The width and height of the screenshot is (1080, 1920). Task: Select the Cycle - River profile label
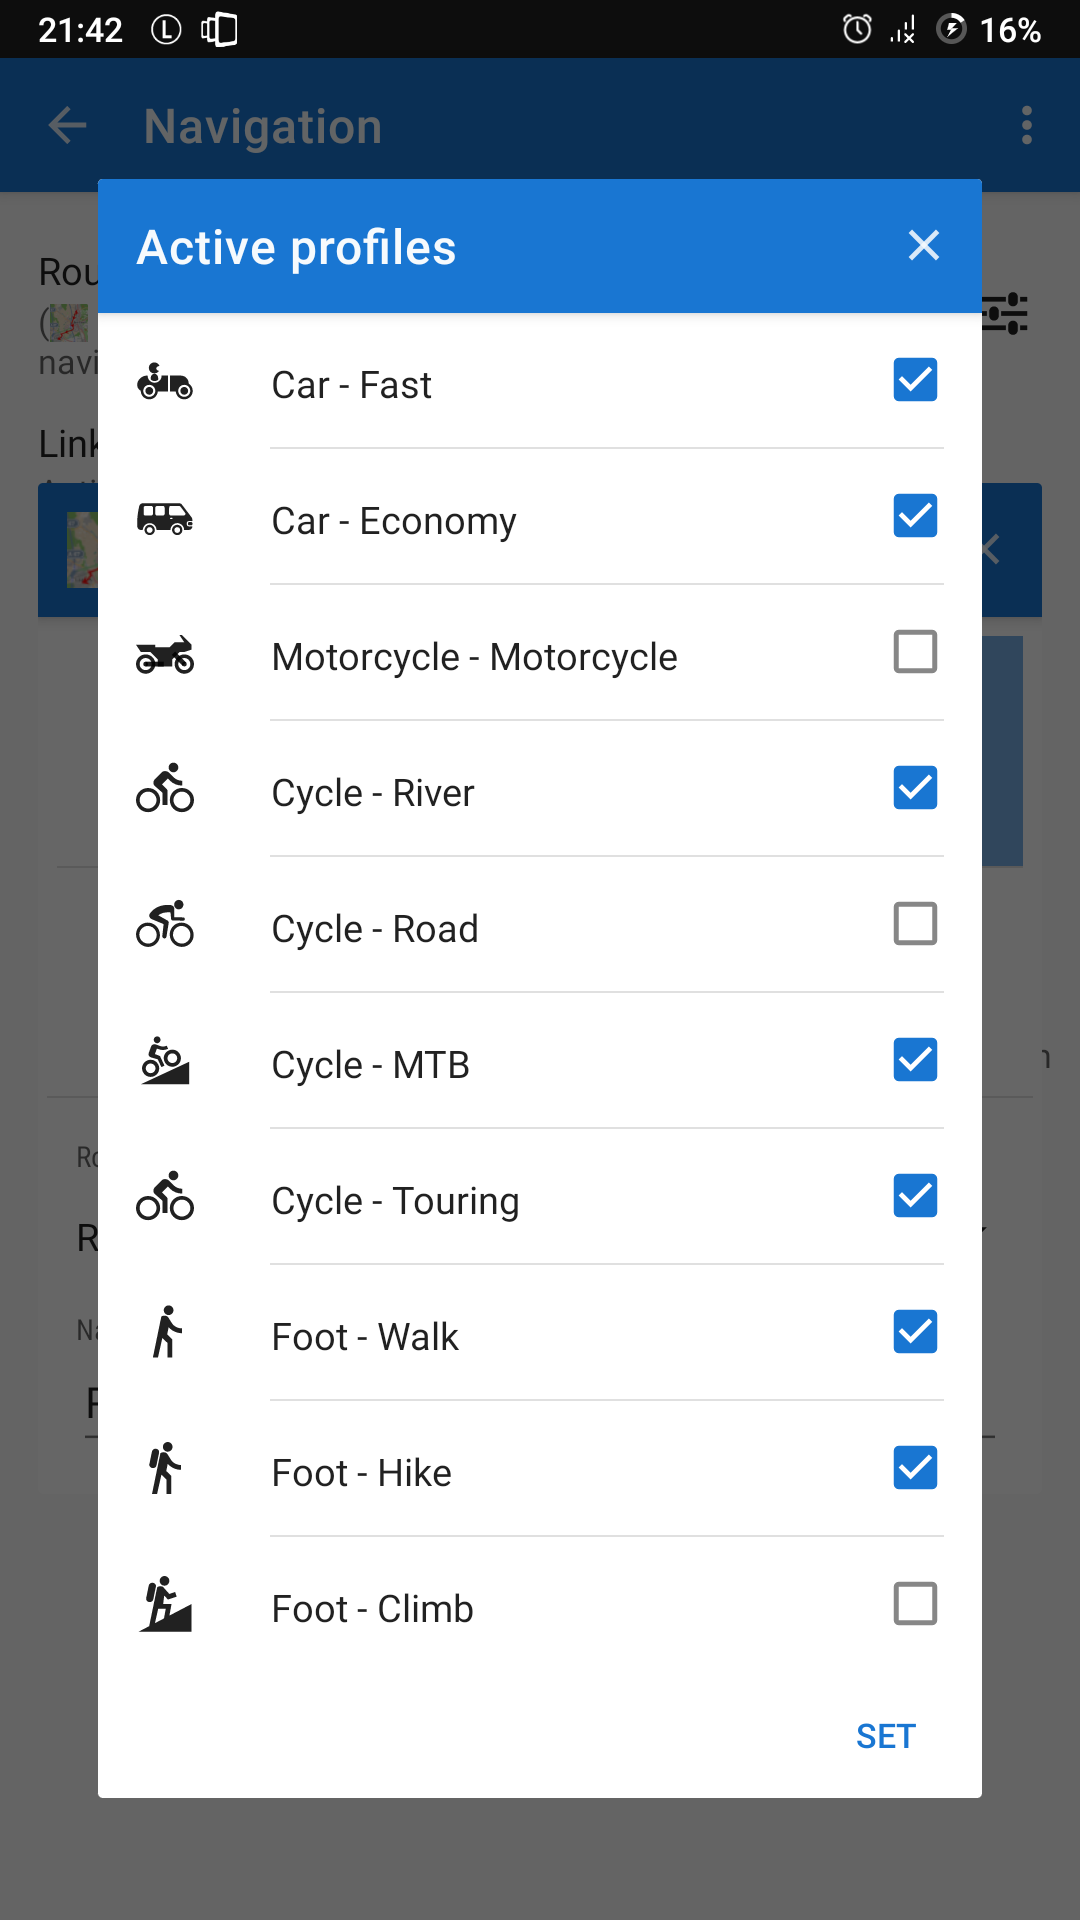click(373, 793)
